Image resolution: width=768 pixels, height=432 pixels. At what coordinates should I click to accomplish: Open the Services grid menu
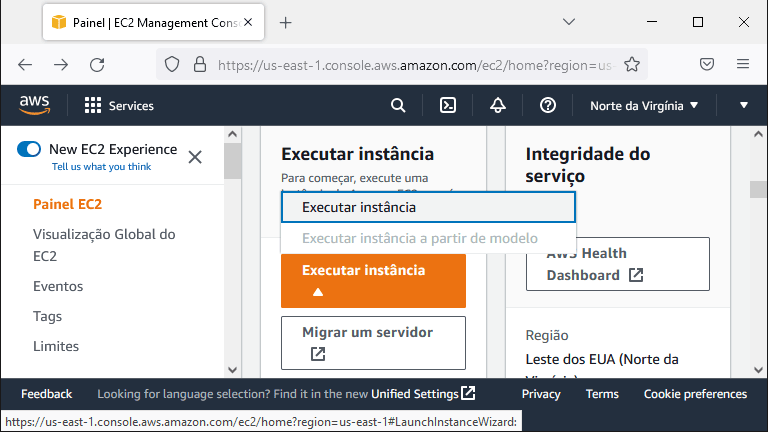(x=119, y=106)
